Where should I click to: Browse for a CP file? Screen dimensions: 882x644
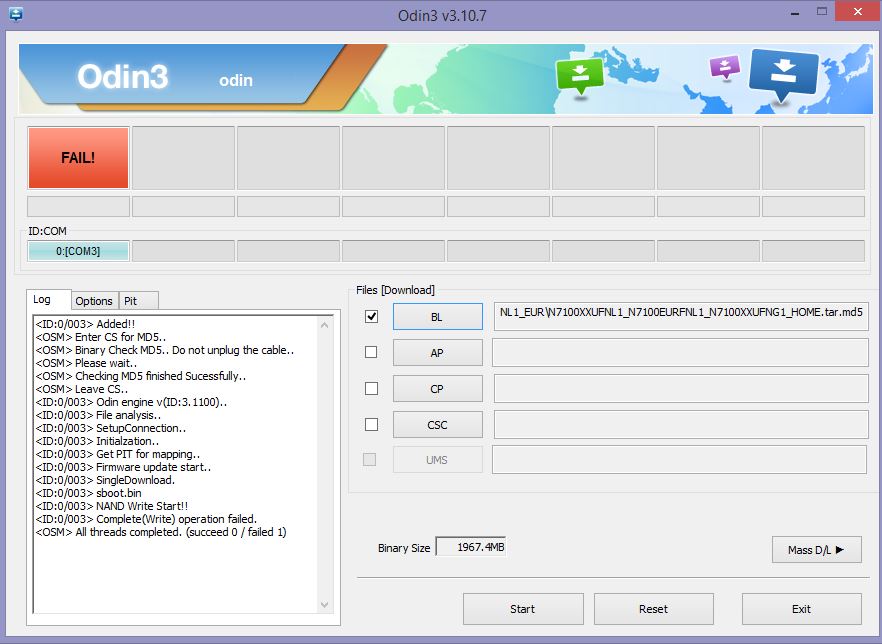(x=437, y=389)
